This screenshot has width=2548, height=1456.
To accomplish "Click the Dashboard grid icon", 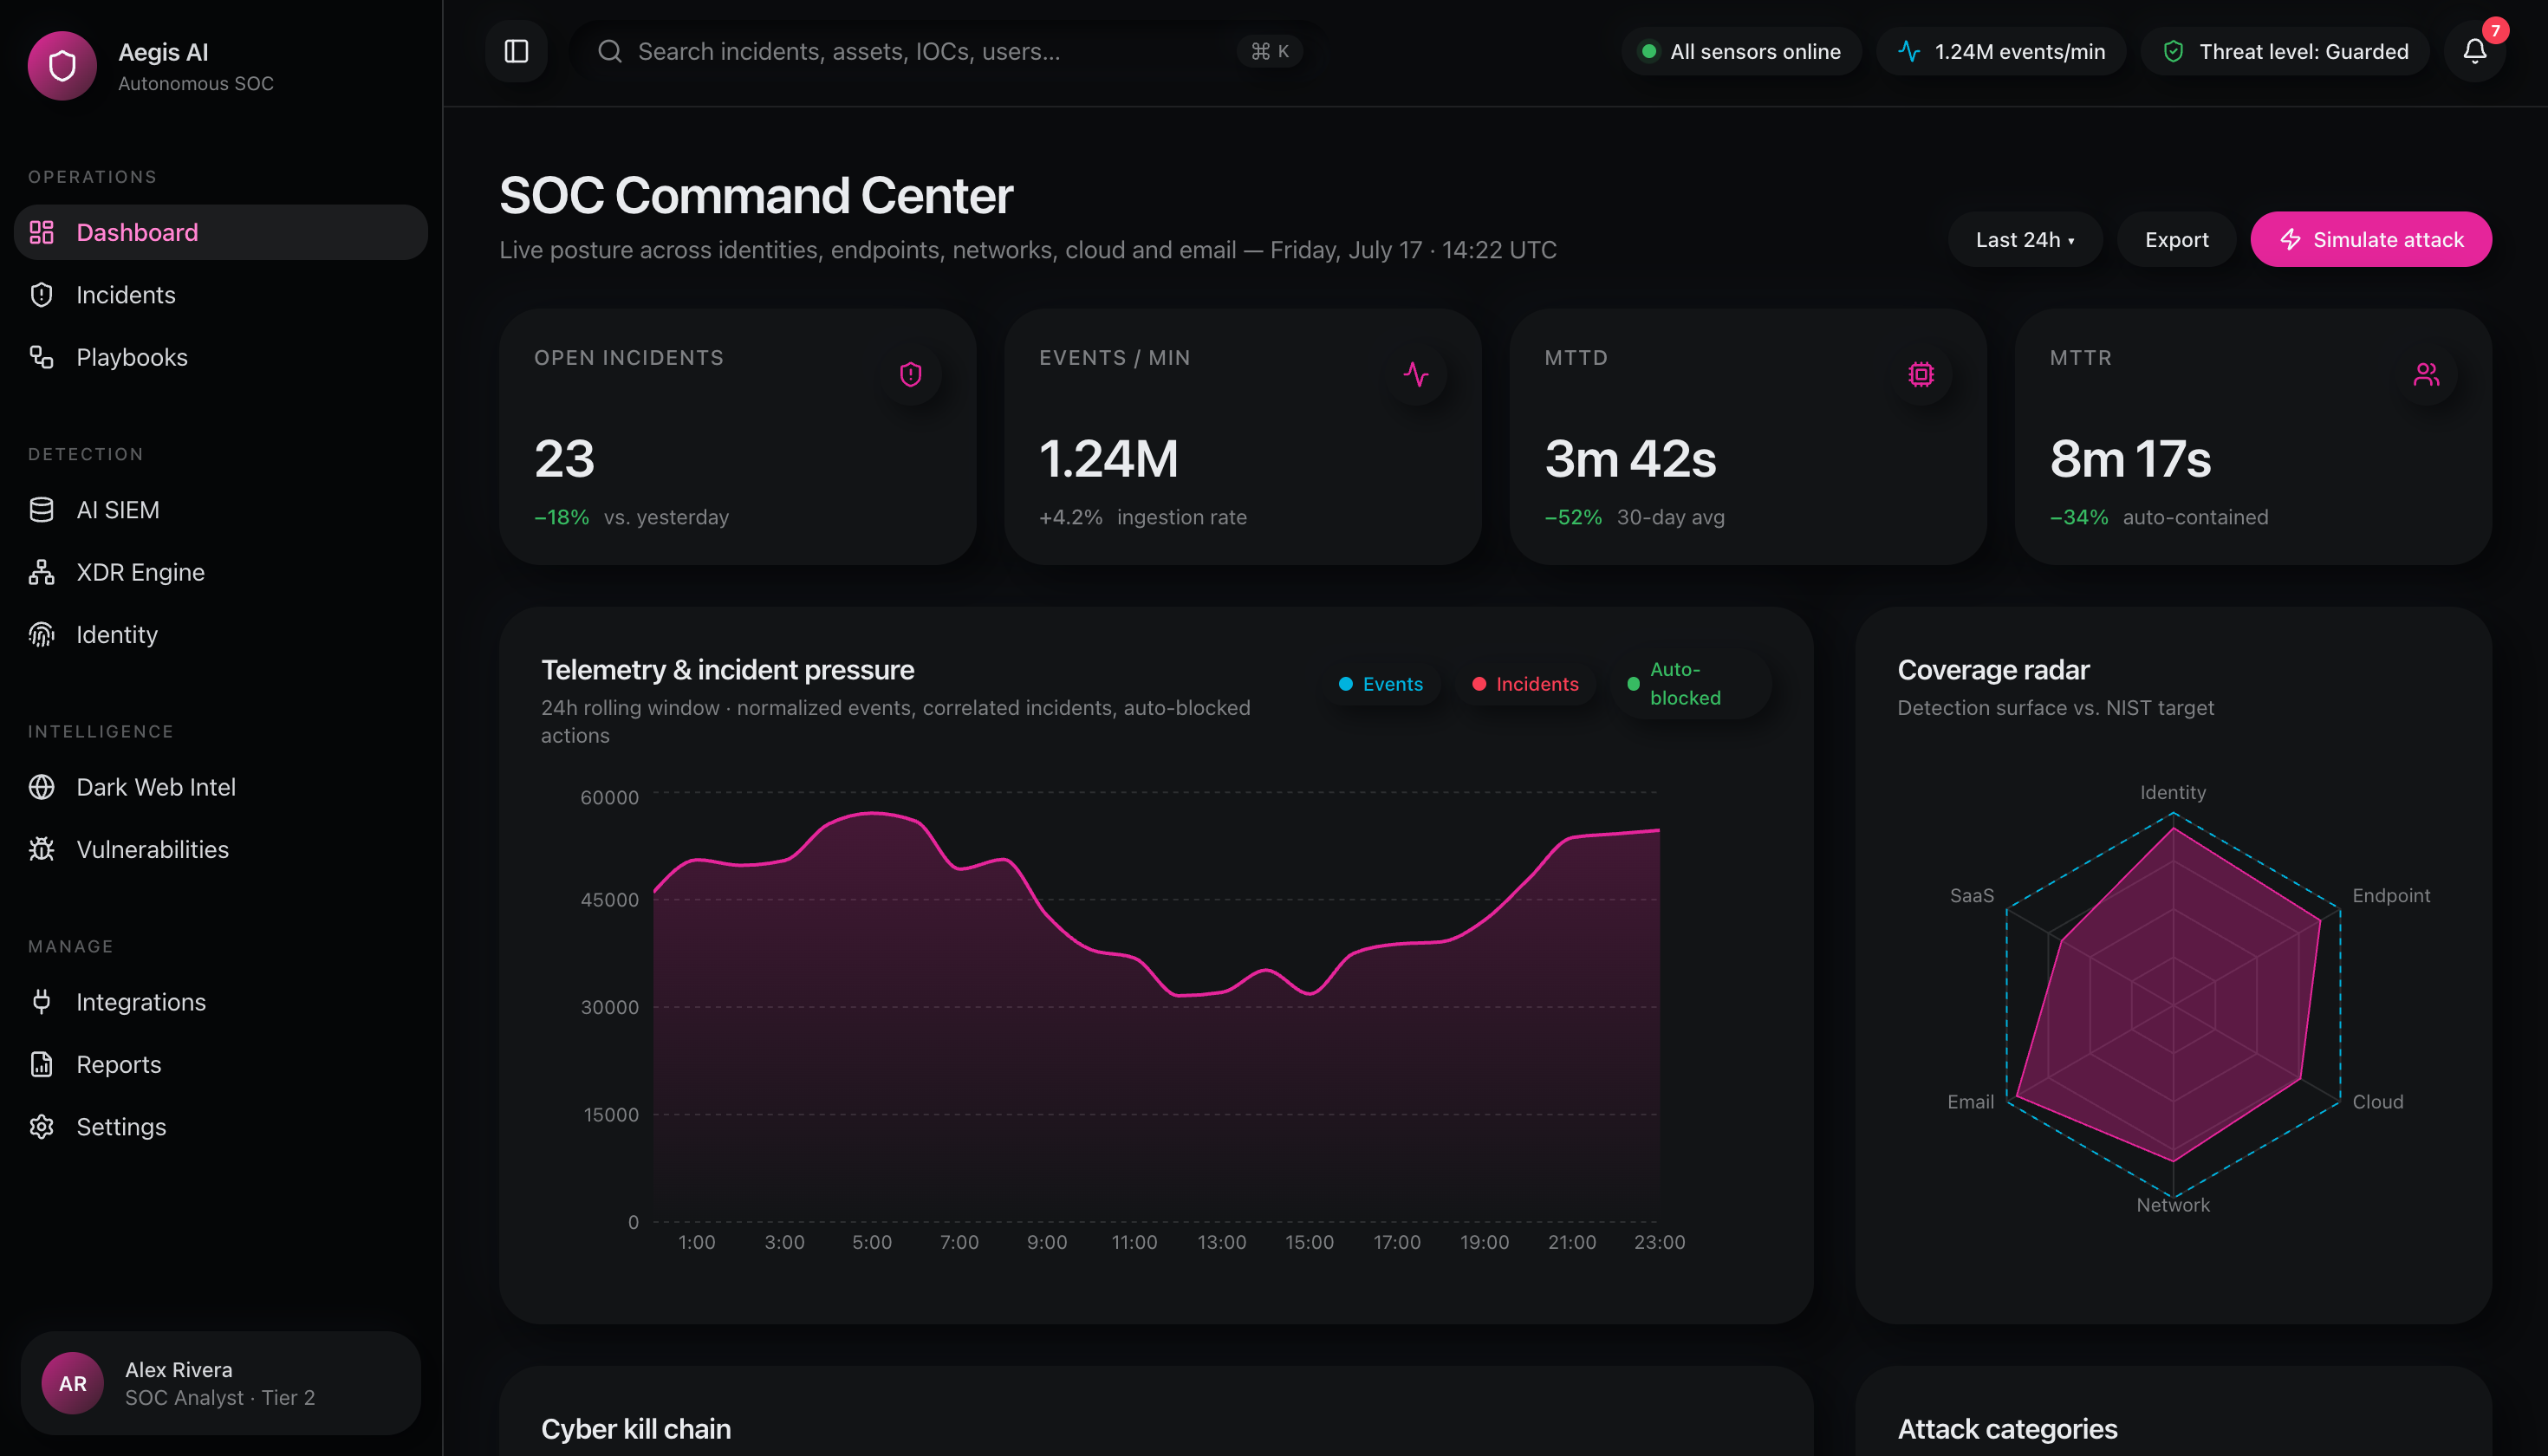I will pos(42,232).
